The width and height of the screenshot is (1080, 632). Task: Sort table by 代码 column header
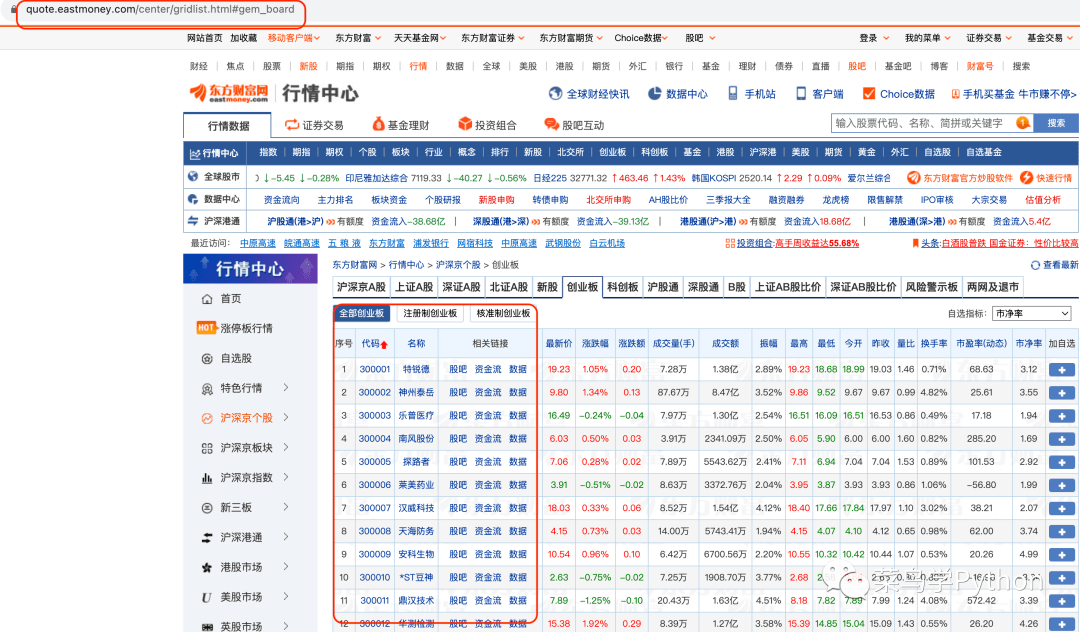pyautogui.click(x=372, y=343)
